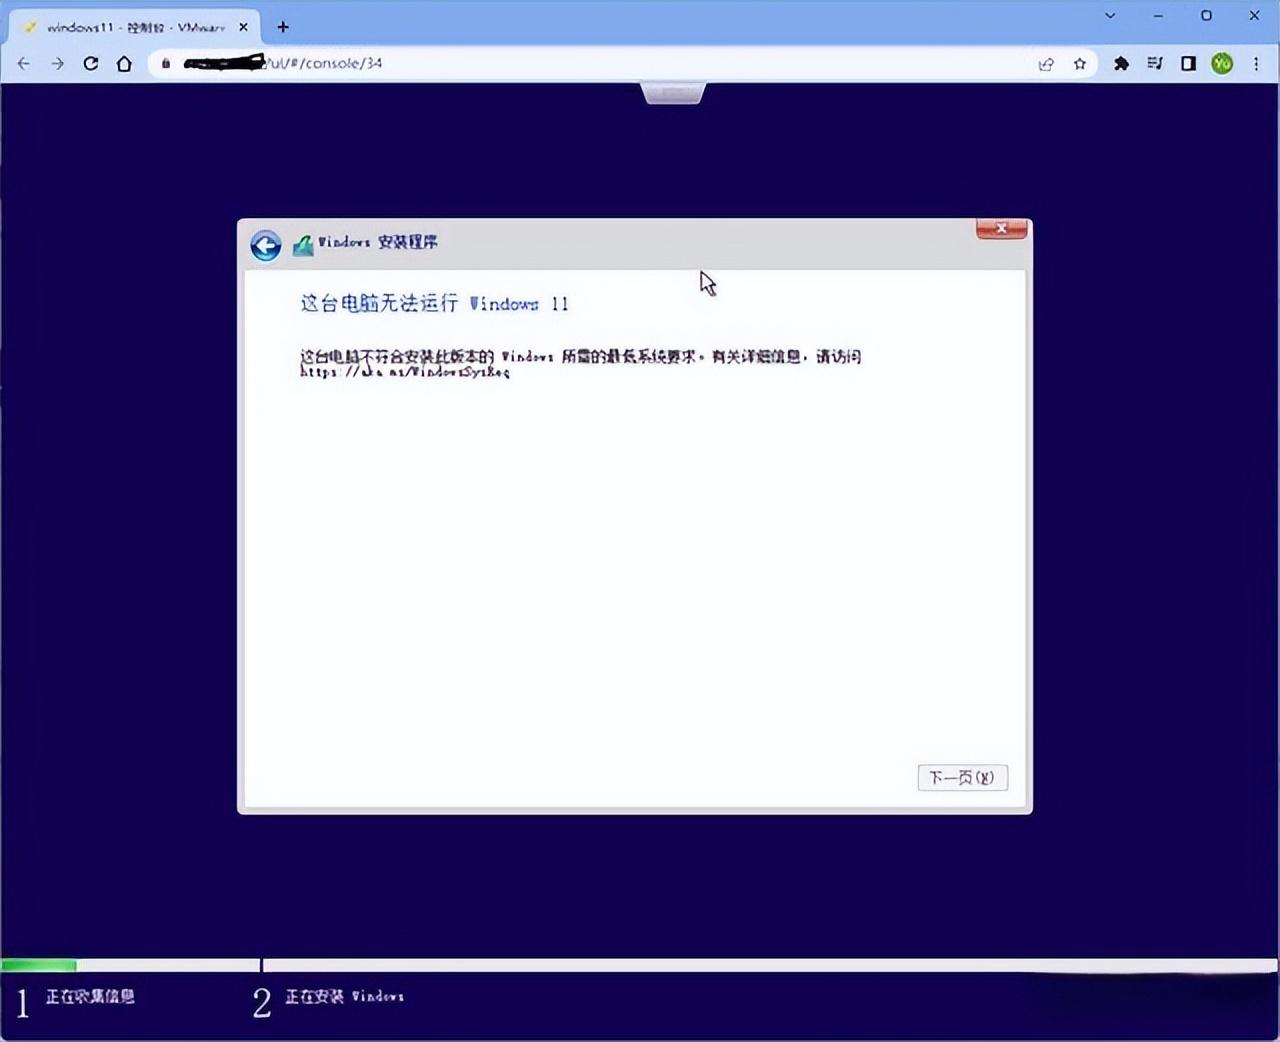Click the YU profile avatar

pyautogui.click(x=1222, y=63)
